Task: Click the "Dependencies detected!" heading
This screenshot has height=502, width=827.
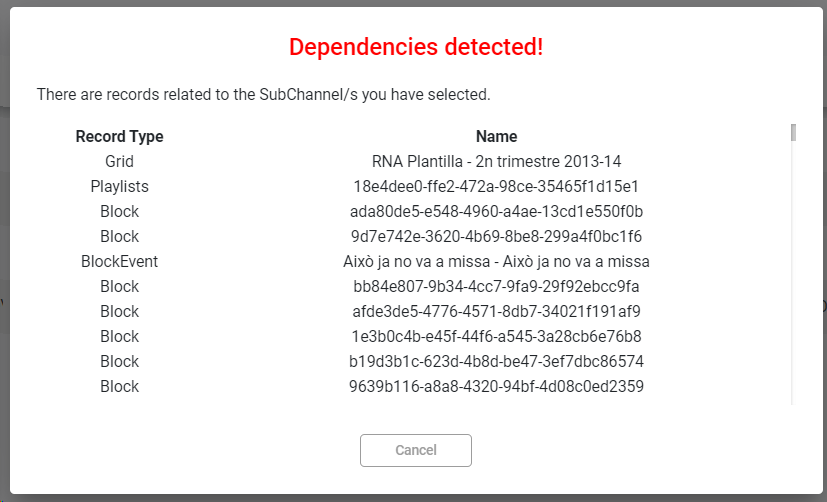Action: tap(416, 47)
